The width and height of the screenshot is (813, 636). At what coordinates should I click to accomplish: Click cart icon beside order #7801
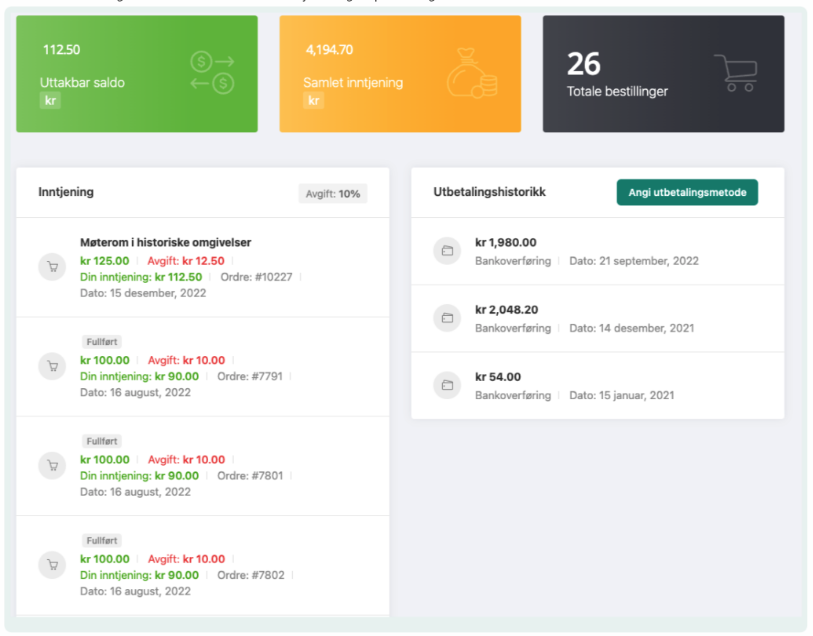(x=51, y=466)
